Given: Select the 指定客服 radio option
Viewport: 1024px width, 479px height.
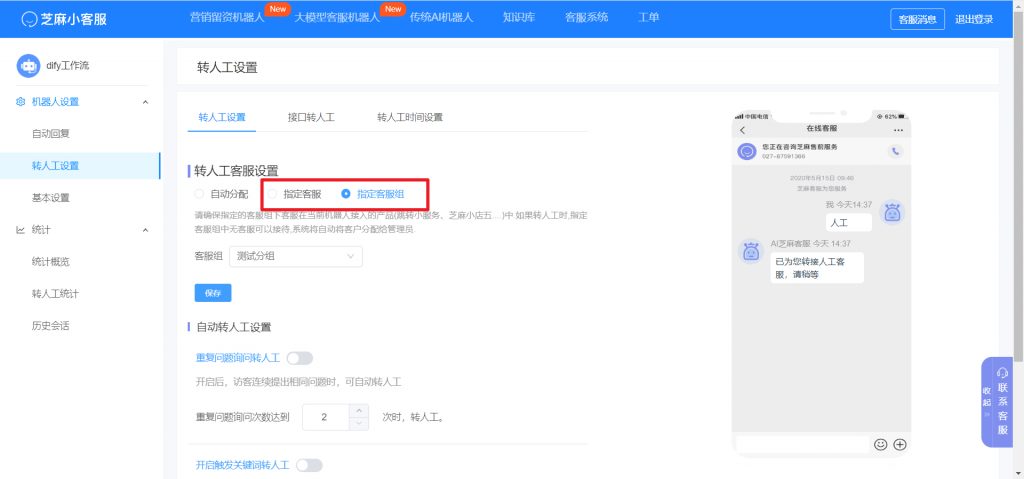Looking at the screenshot, I should tap(272, 194).
